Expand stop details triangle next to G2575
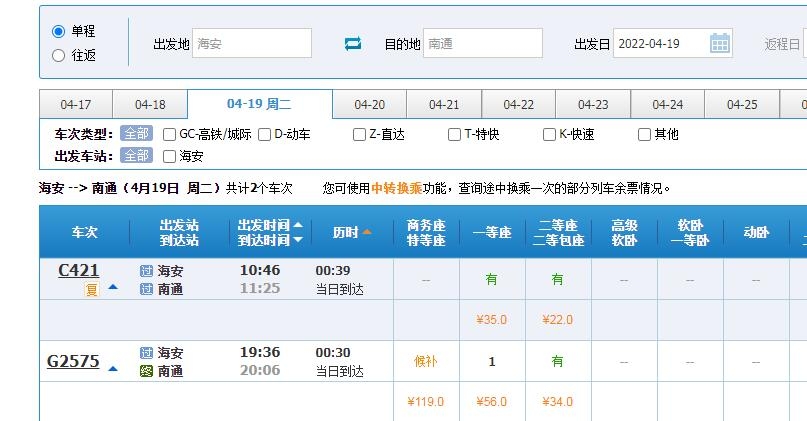Image resolution: width=807 pixels, height=421 pixels. [x=113, y=368]
